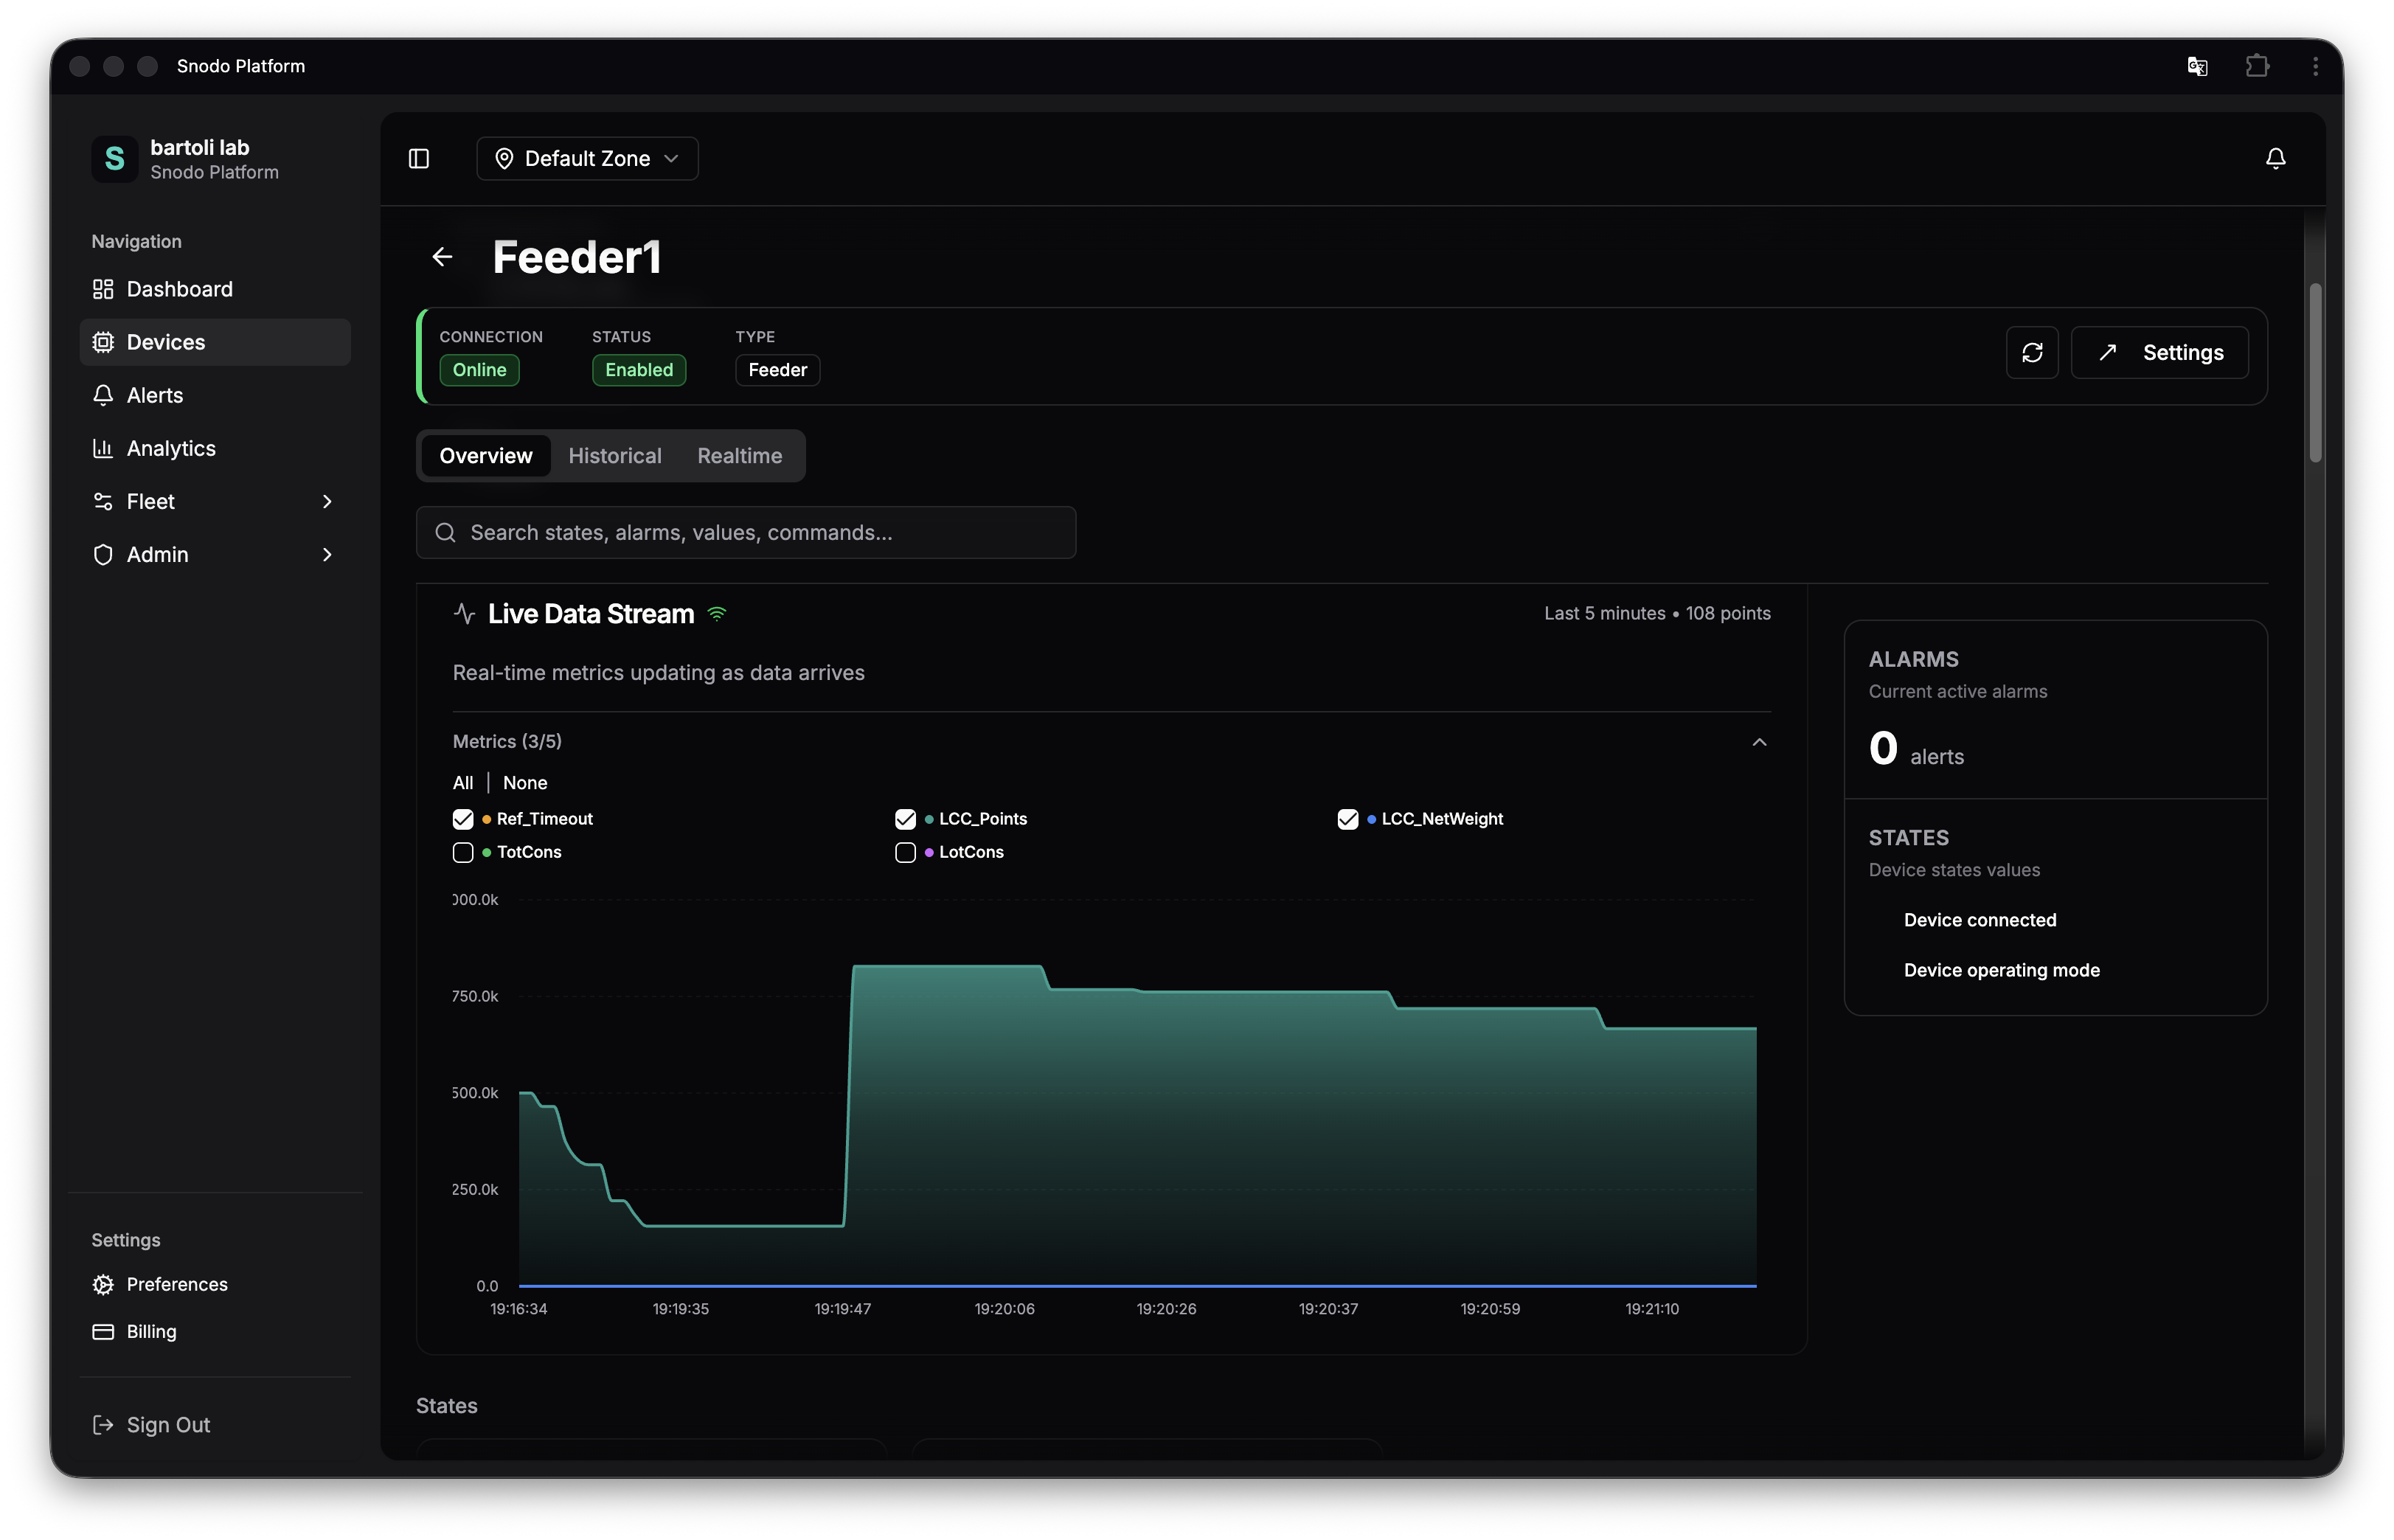Viewport: 2394px width, 1540px height.
Task: Collapse the Metrics section
Action: pyautogui.click(x=1759, y=741)
